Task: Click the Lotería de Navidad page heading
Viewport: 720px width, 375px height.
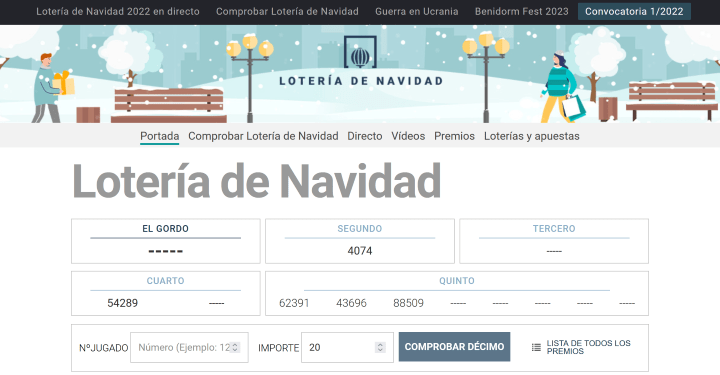Action: click(257, 181)
